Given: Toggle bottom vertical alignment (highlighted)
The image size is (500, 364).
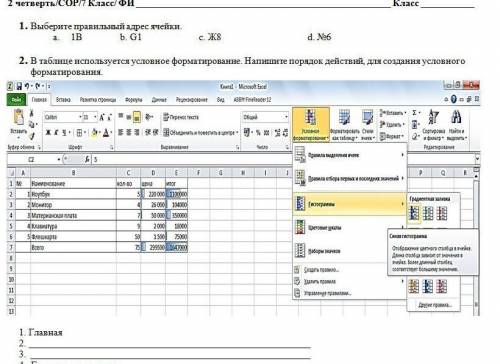Looking at the screenshot, I should [x=137, y=117].
